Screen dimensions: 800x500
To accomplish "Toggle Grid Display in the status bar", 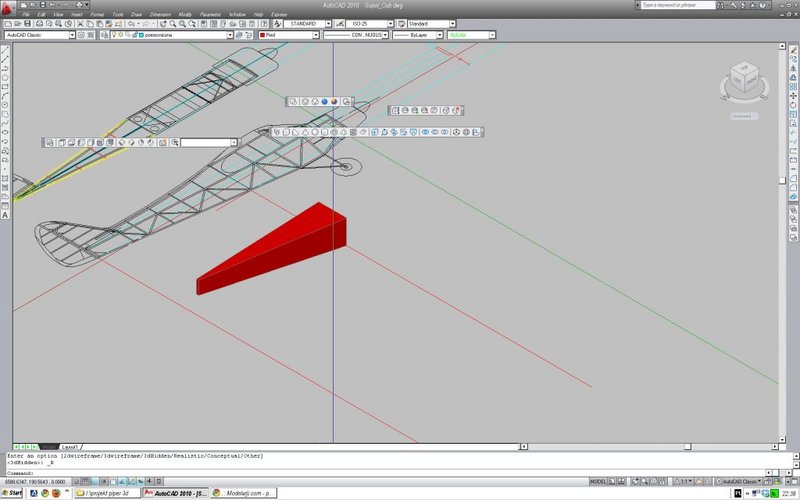I will coord(85,481).
